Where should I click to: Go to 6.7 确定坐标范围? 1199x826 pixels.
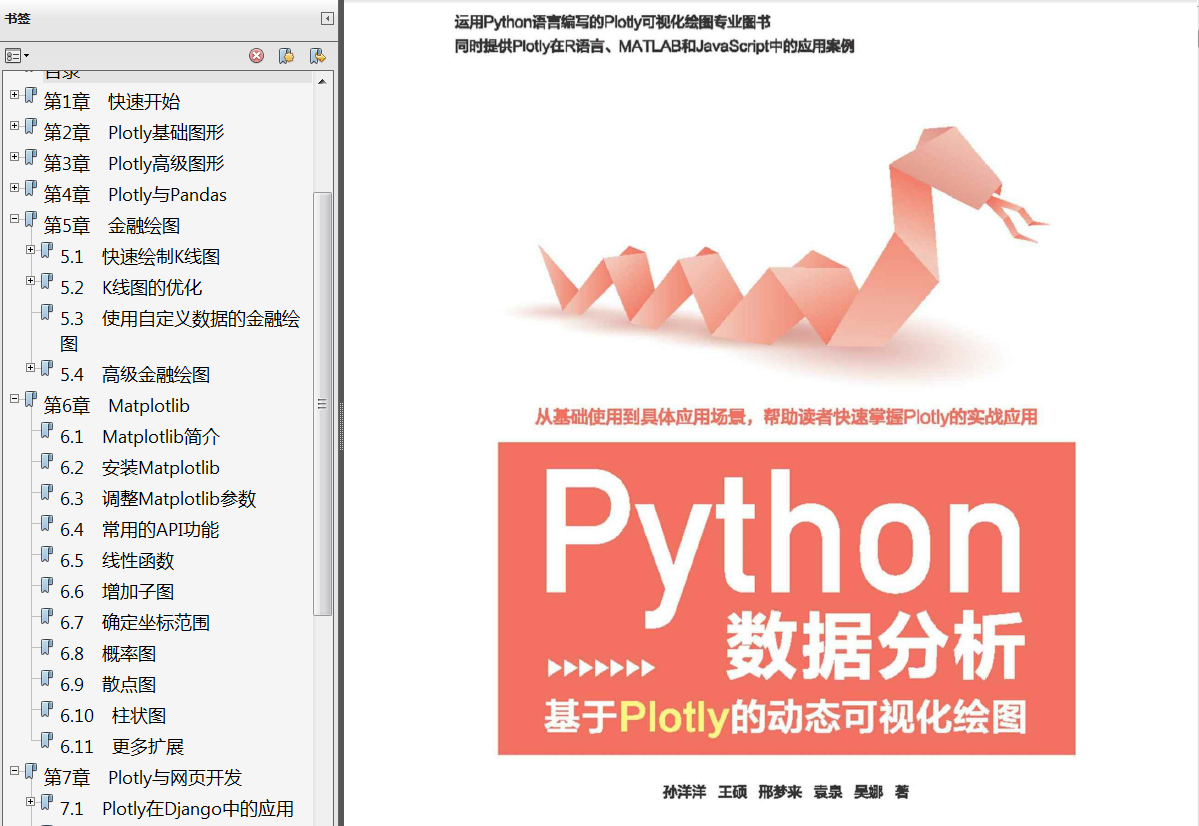pos(135,623)
